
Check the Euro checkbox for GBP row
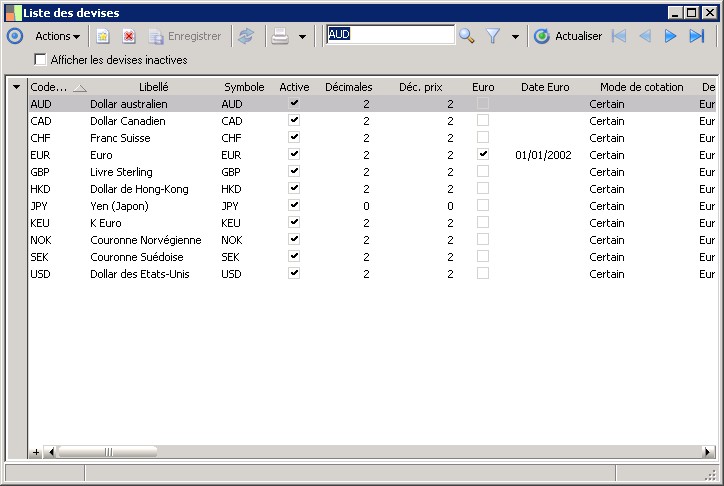[x=483, y=171]
